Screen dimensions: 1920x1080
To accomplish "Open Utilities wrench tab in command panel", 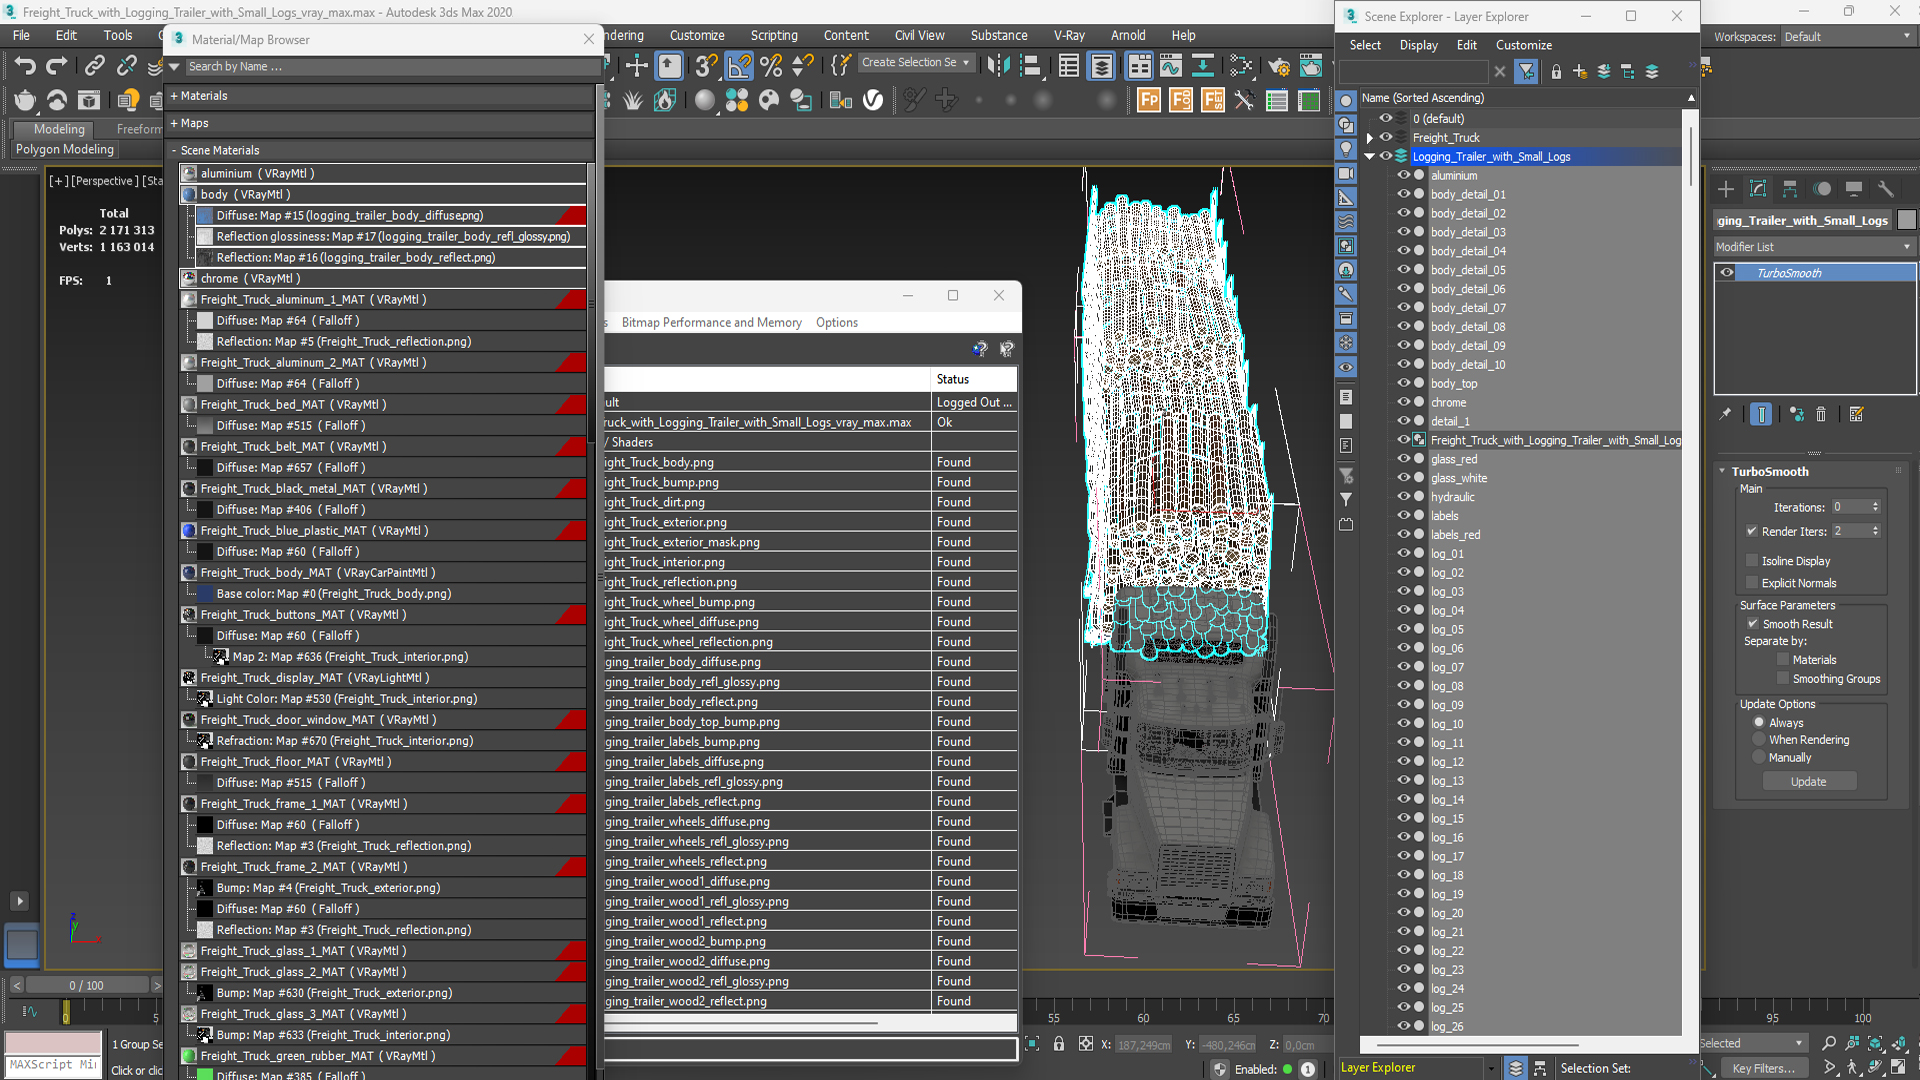I will click(1886, 189).
